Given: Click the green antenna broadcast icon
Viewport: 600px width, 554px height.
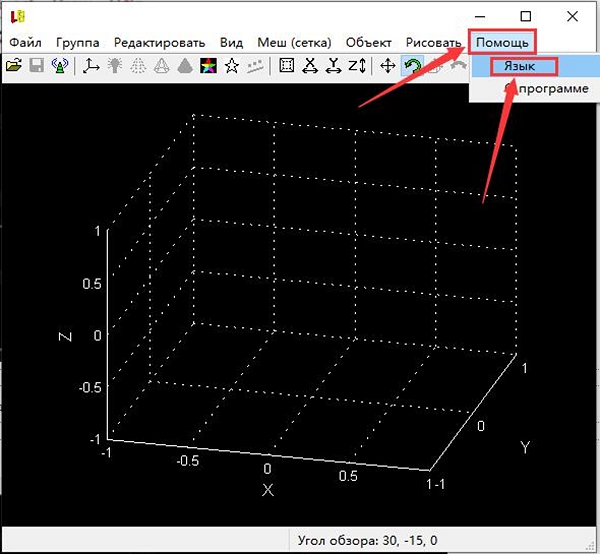Looking at the screenshot, I should 60,65.
